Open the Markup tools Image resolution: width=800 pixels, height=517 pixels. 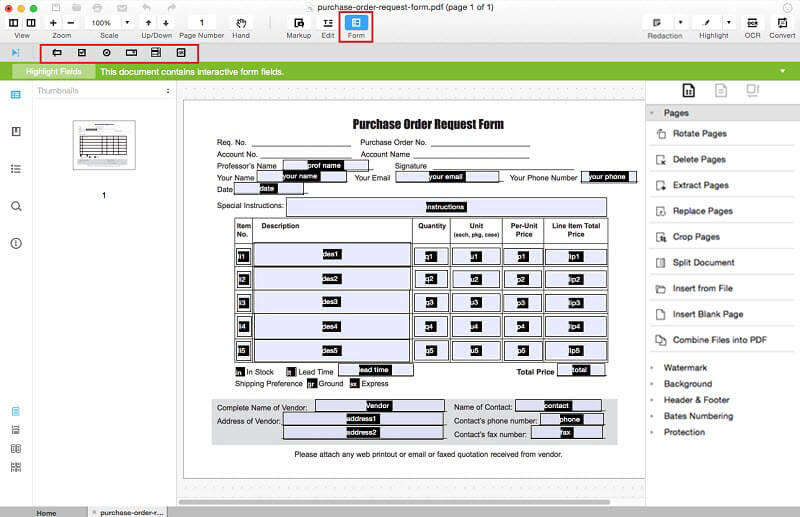click(298, 27)
